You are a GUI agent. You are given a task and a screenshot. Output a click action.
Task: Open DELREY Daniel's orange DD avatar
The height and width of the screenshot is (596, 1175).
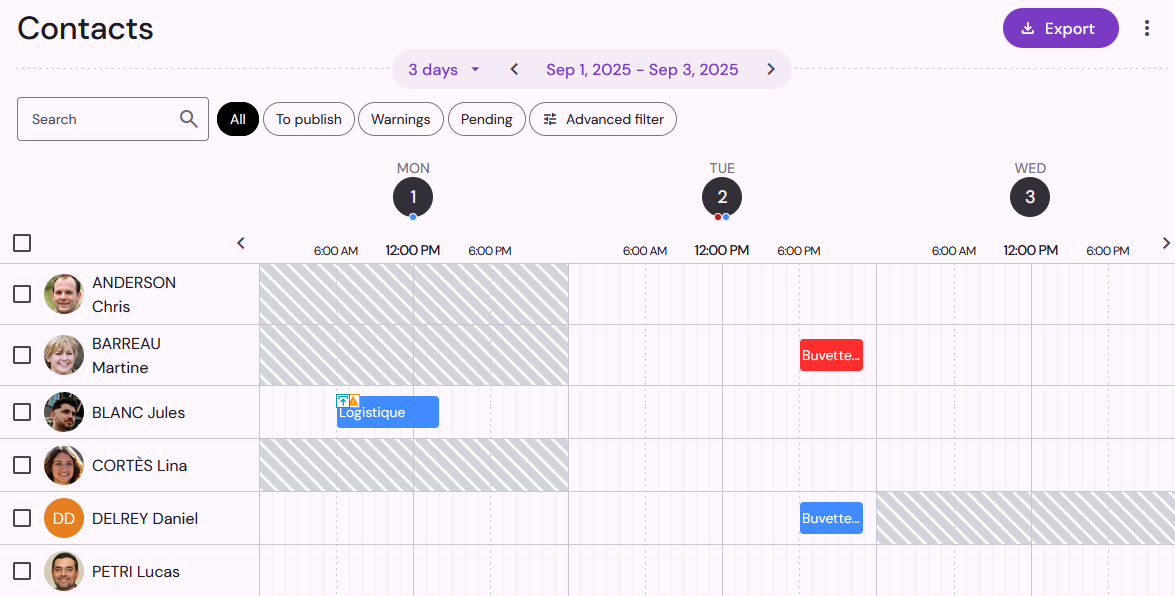click(64, 518)
